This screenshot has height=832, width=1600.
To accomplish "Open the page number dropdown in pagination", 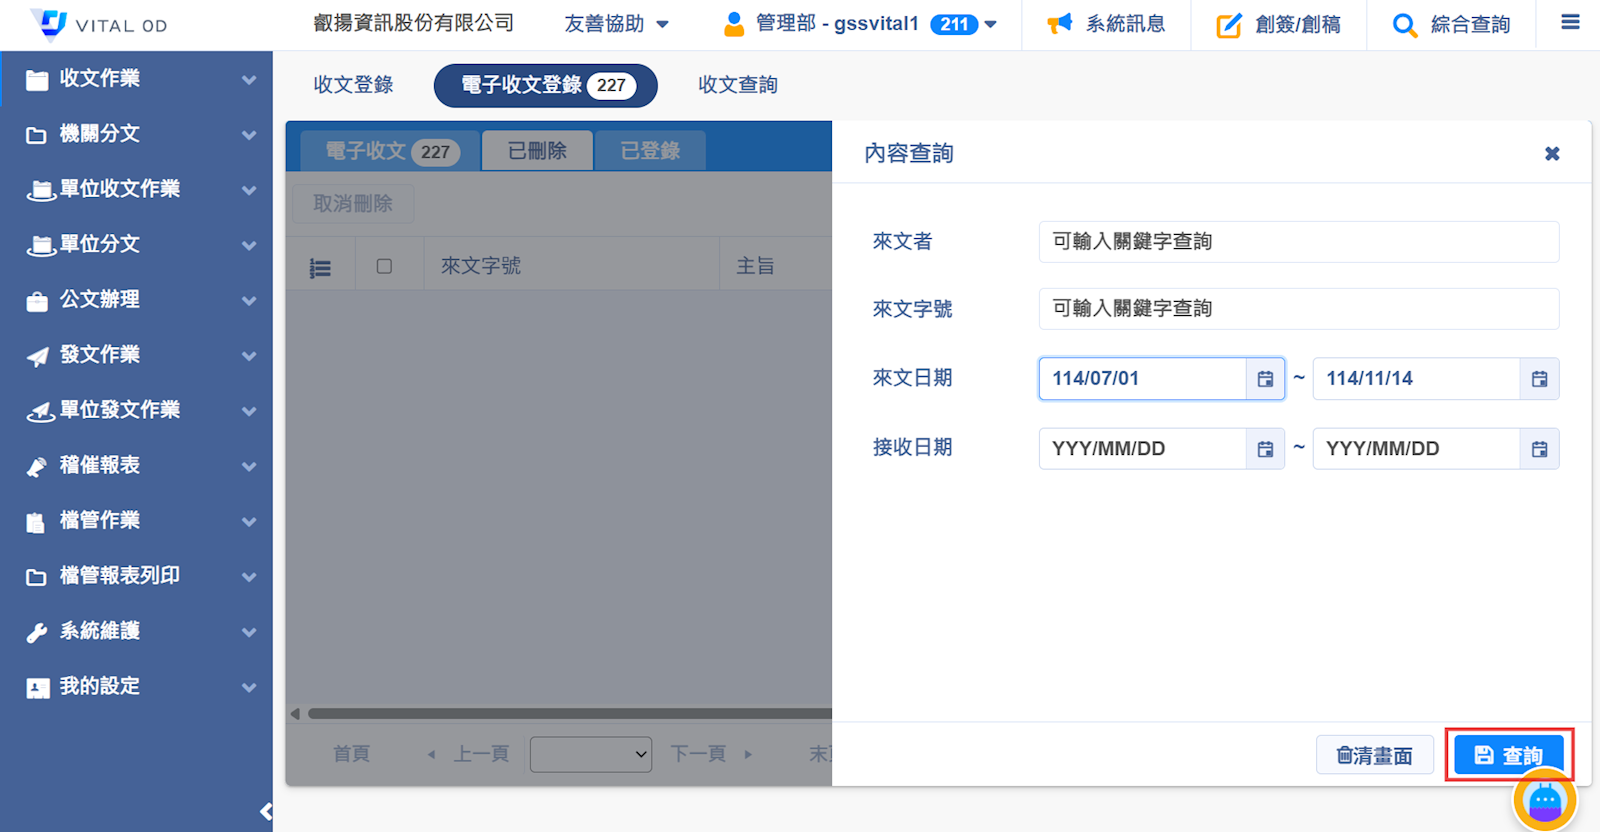I will pos(590,754).
